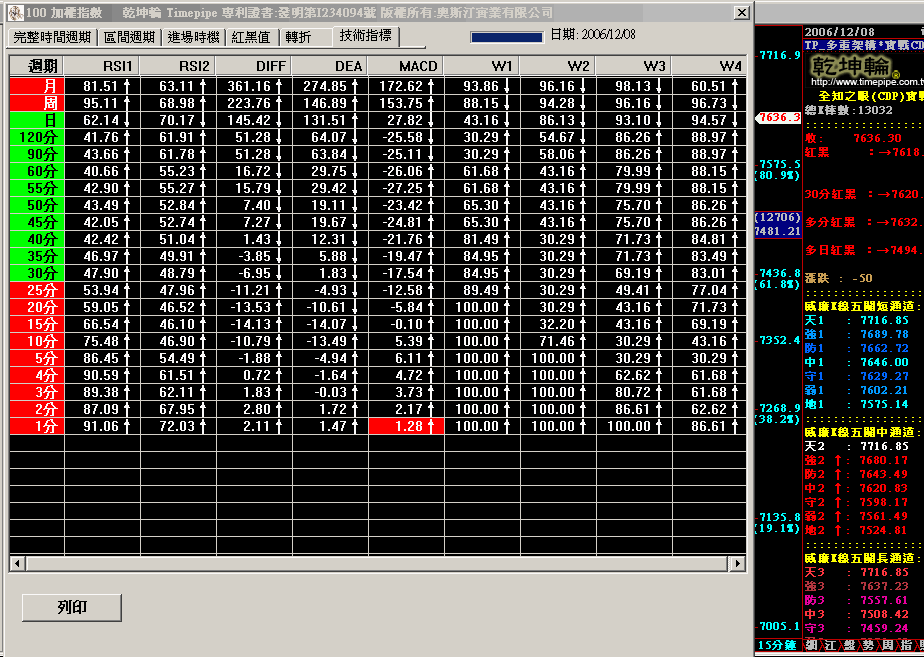Click the RSI1 column header
Viewport: 924px width, 657px height.
[x=103, y=66]
